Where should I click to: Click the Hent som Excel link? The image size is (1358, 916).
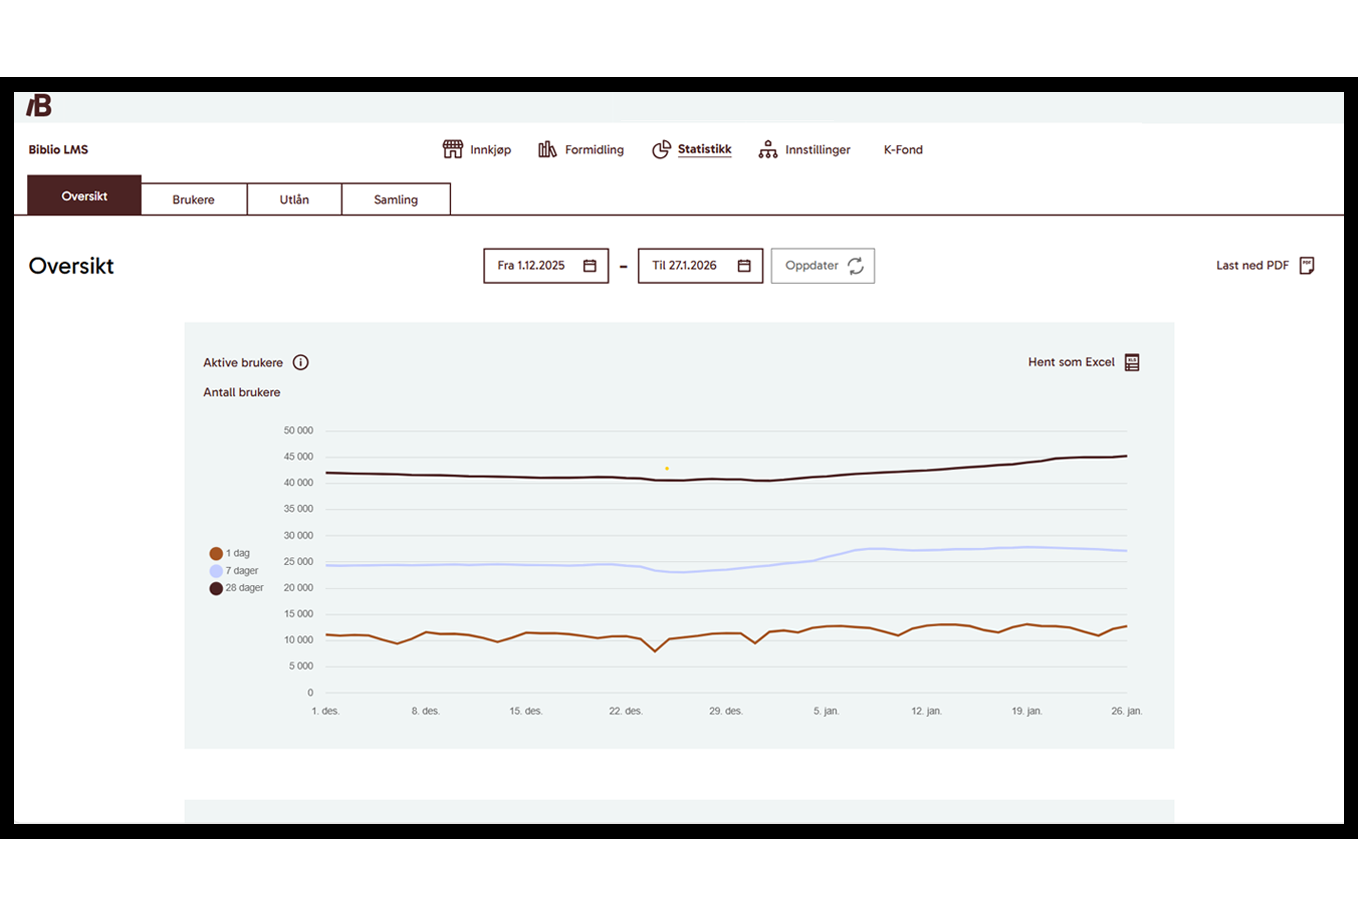[1071, 362]
